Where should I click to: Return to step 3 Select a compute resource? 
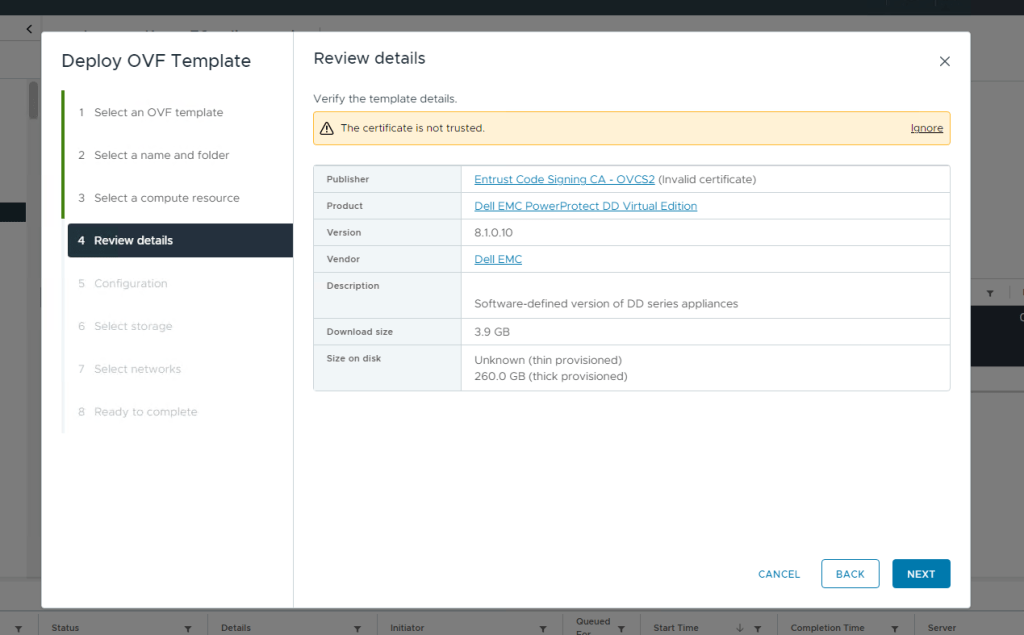[x=166, y=198]
